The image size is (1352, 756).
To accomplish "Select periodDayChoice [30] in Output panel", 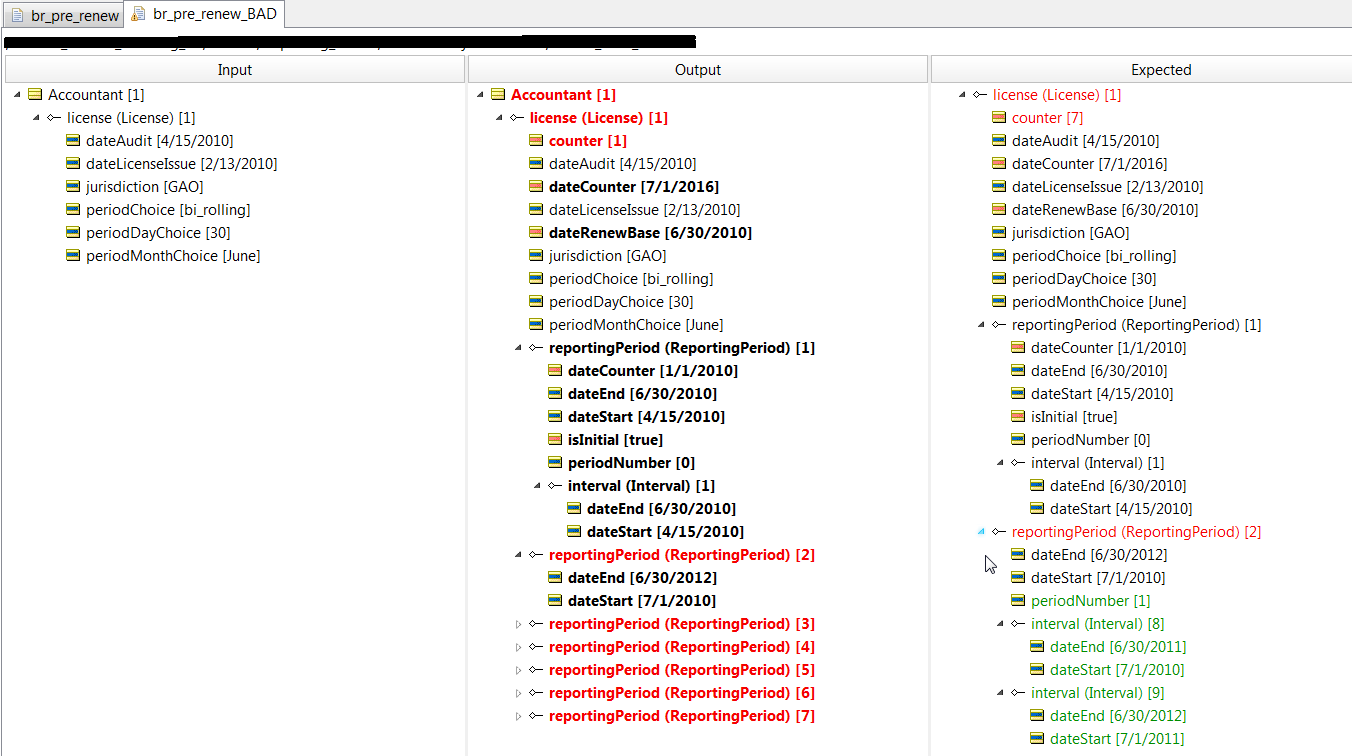I will coord(621,302).
